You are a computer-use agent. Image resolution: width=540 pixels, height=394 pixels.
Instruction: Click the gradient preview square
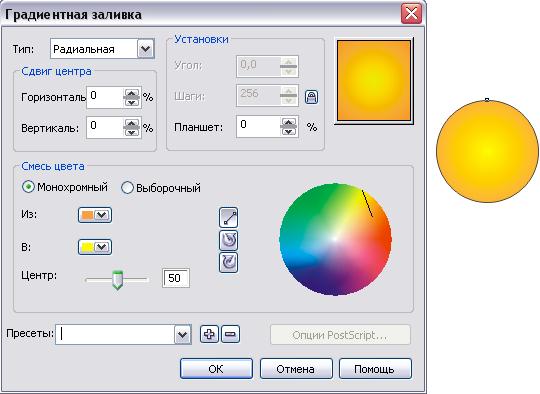374,81
